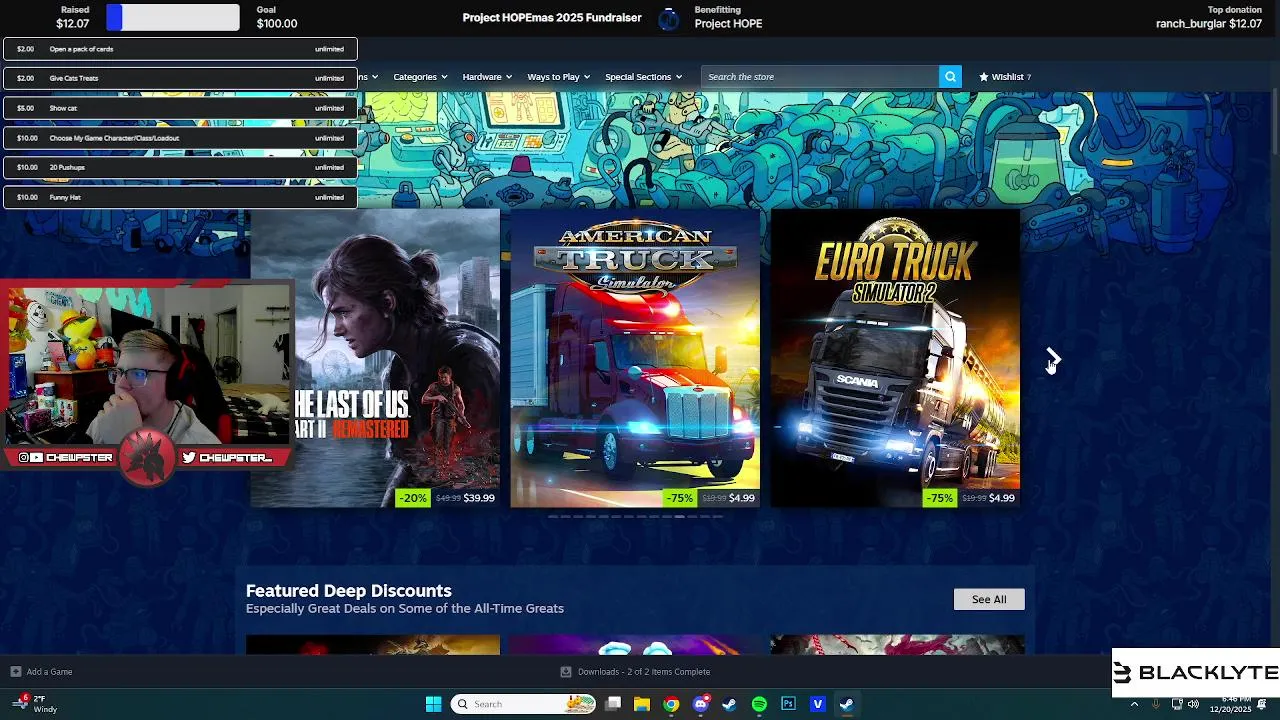Screen dimensions: 1280x720
Task: Open Task View on the taskbar
Action: point(613,704)
